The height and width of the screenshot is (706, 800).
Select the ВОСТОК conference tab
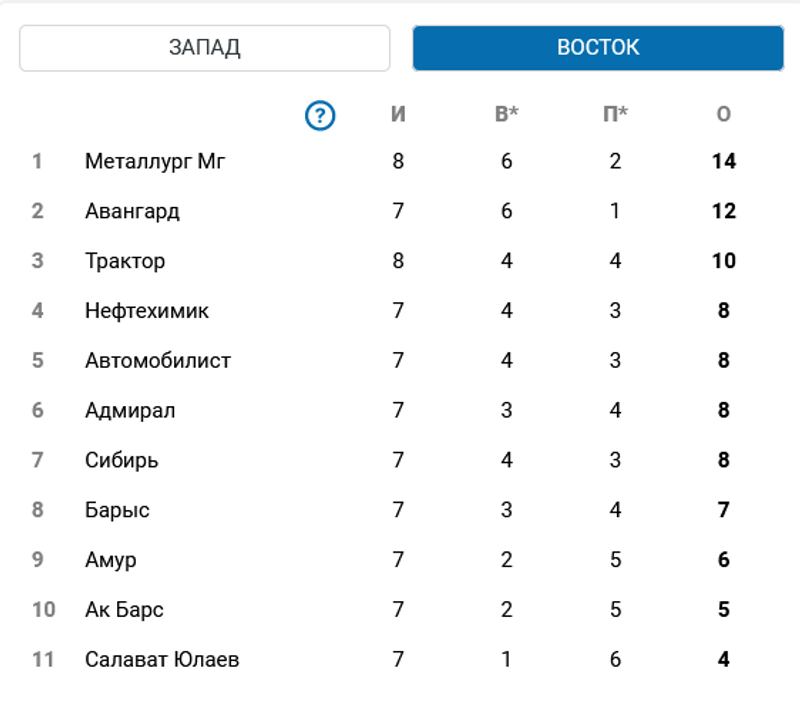(x=598, y=48)
